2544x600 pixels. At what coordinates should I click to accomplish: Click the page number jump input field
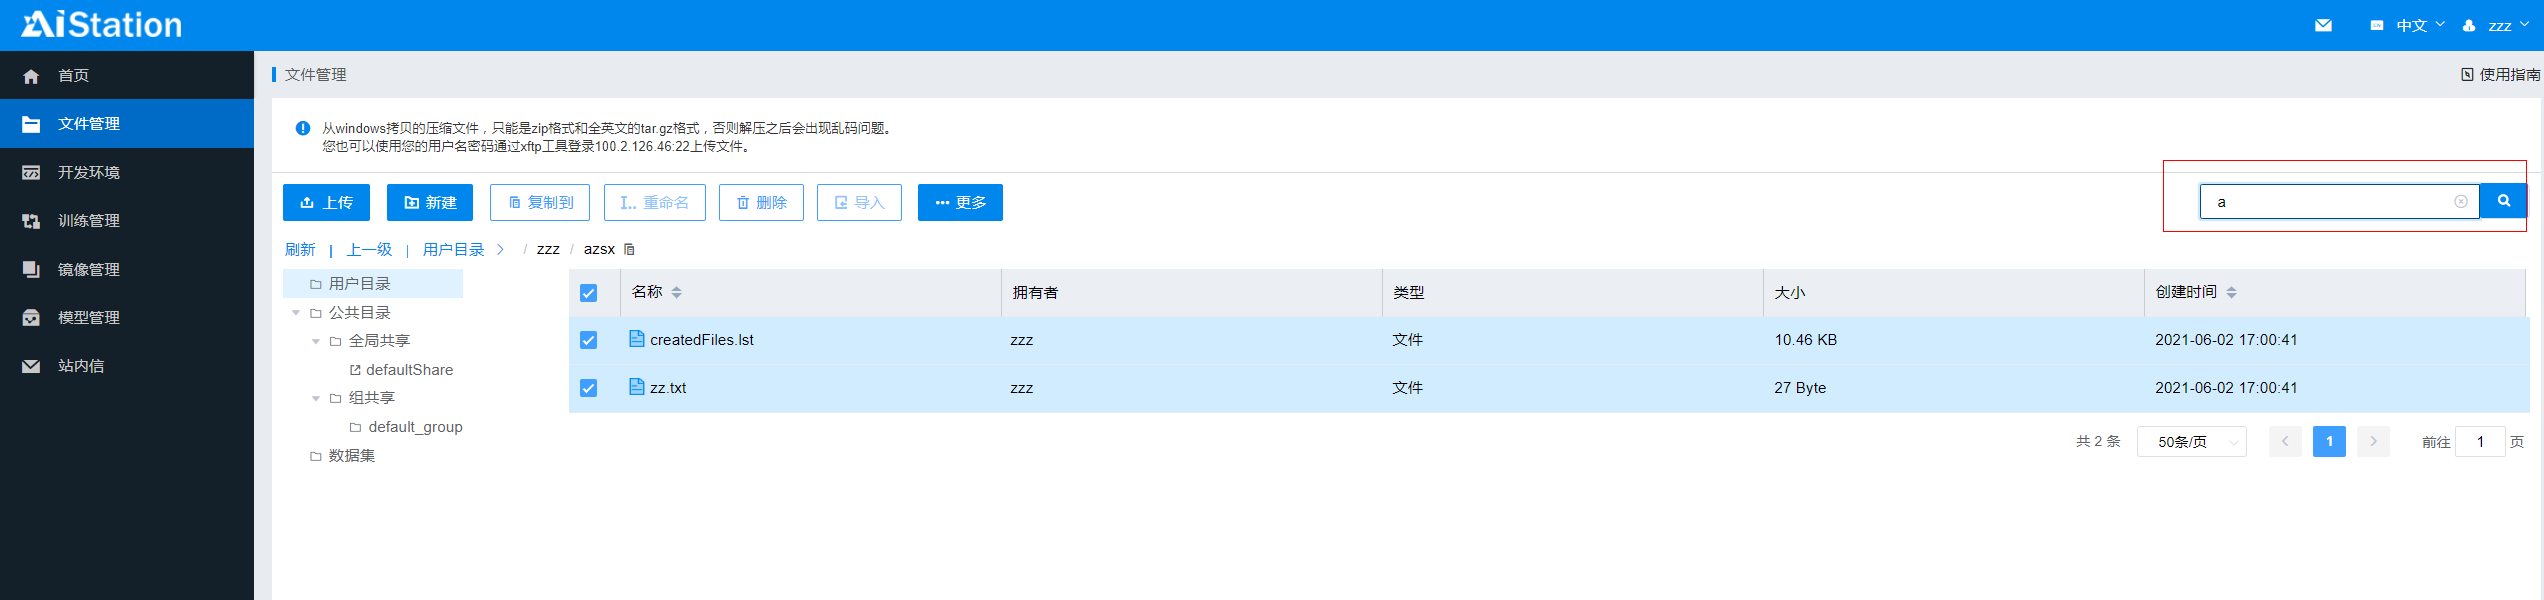pyautogui.click(x=2479, y=442)
